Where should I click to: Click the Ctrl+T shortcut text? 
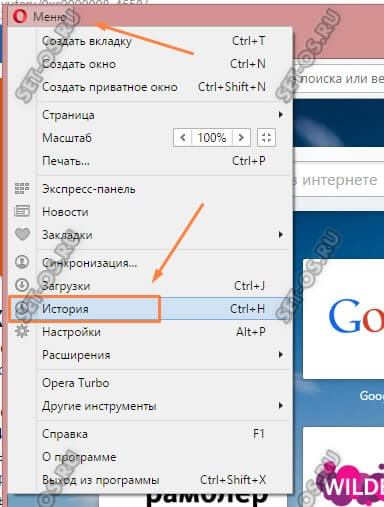tap(249, 41)
